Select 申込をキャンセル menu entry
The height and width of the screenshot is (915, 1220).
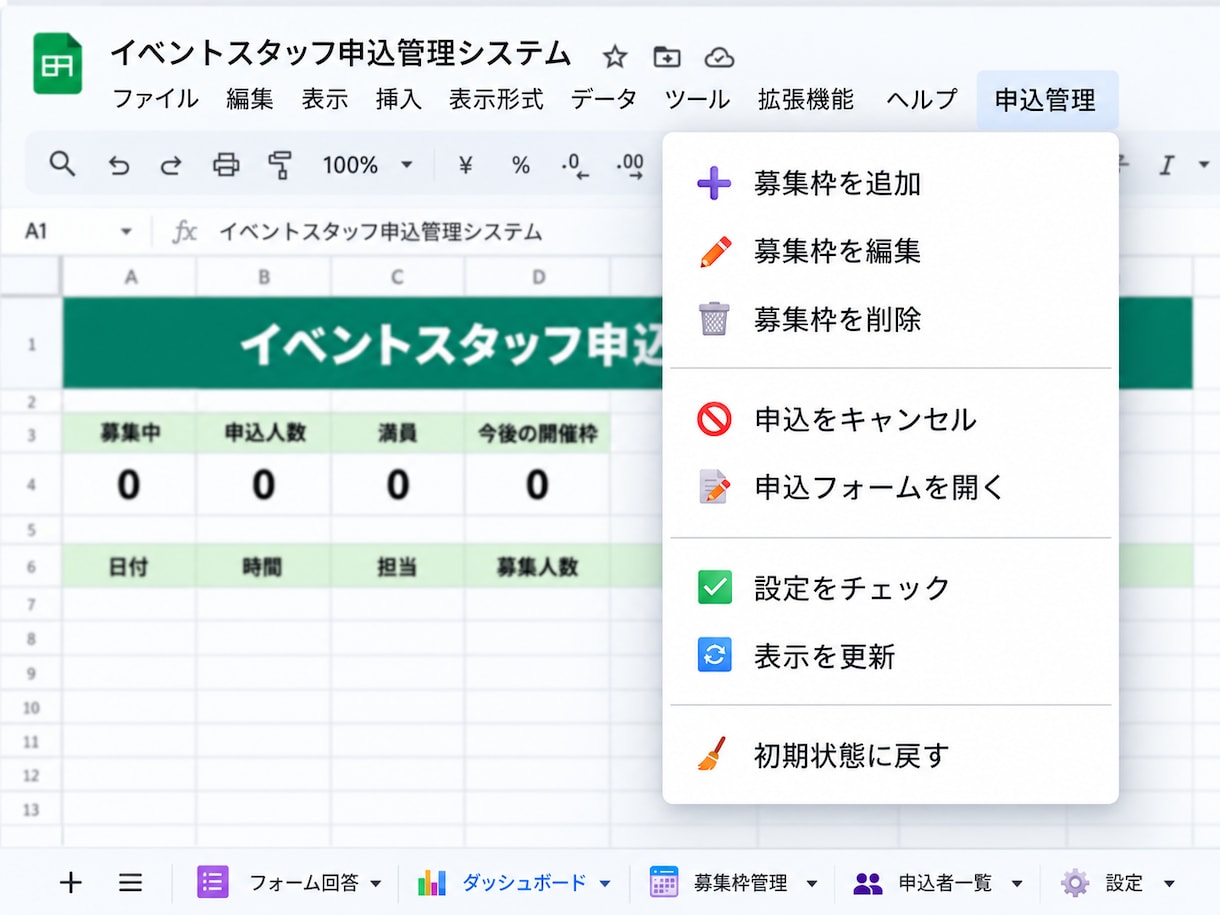point(890,419)
